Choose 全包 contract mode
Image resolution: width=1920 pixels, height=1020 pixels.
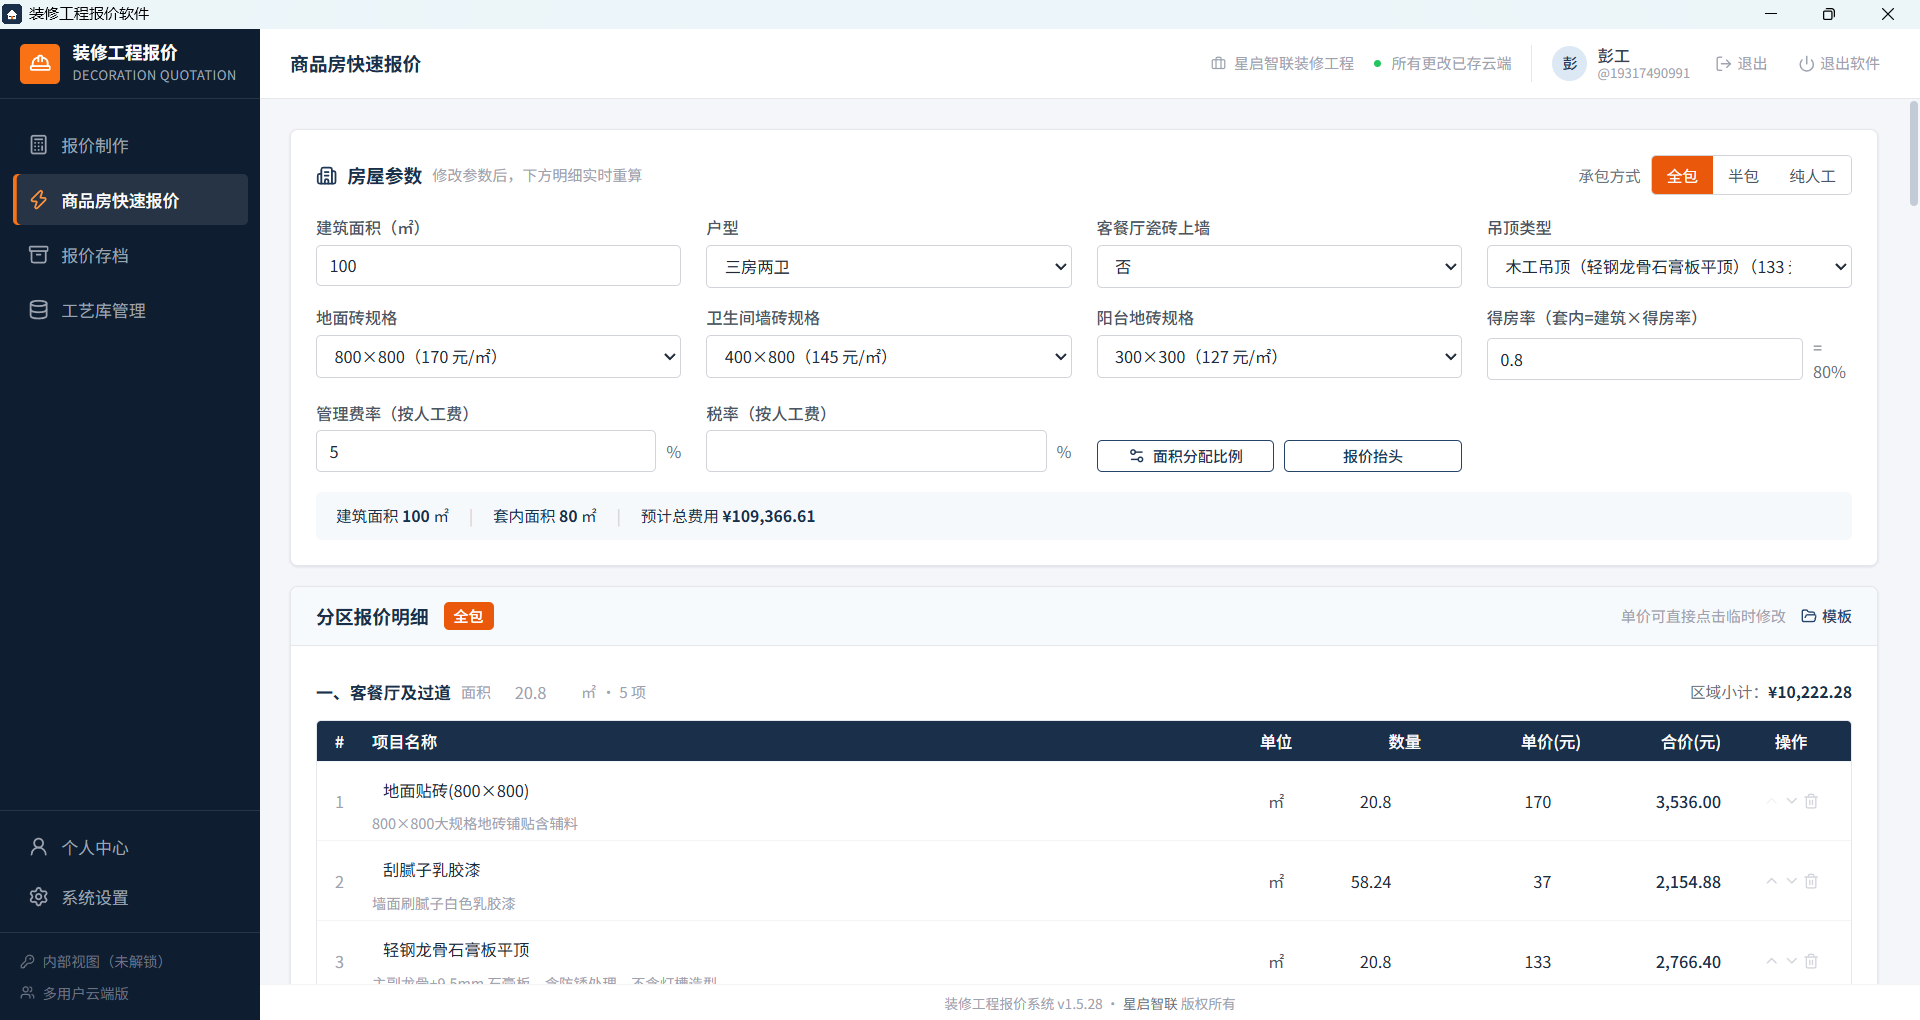pos(1682,176)
